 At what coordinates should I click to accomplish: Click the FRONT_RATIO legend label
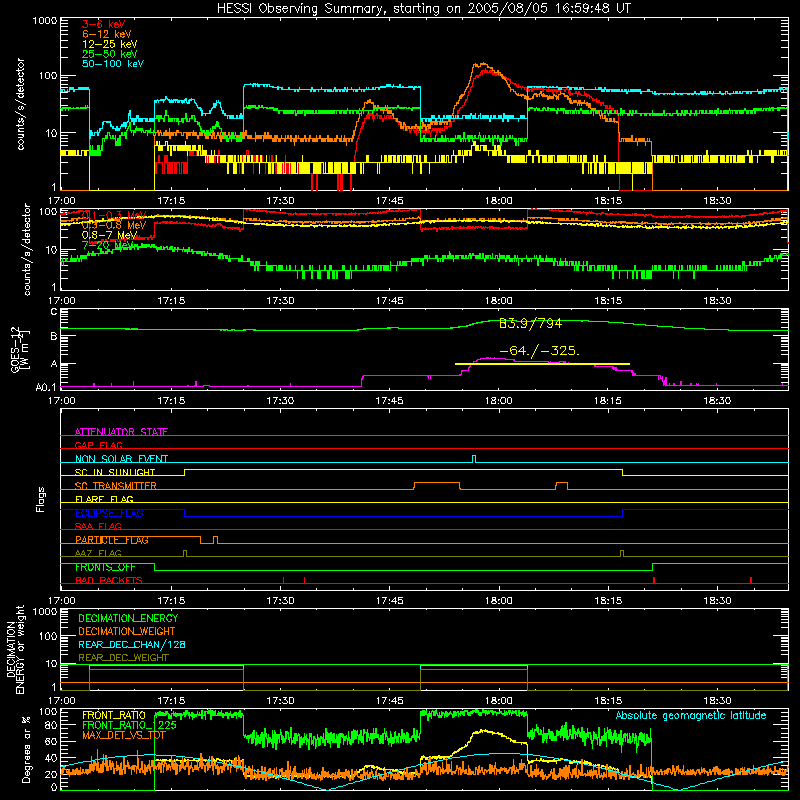(114, 715)
